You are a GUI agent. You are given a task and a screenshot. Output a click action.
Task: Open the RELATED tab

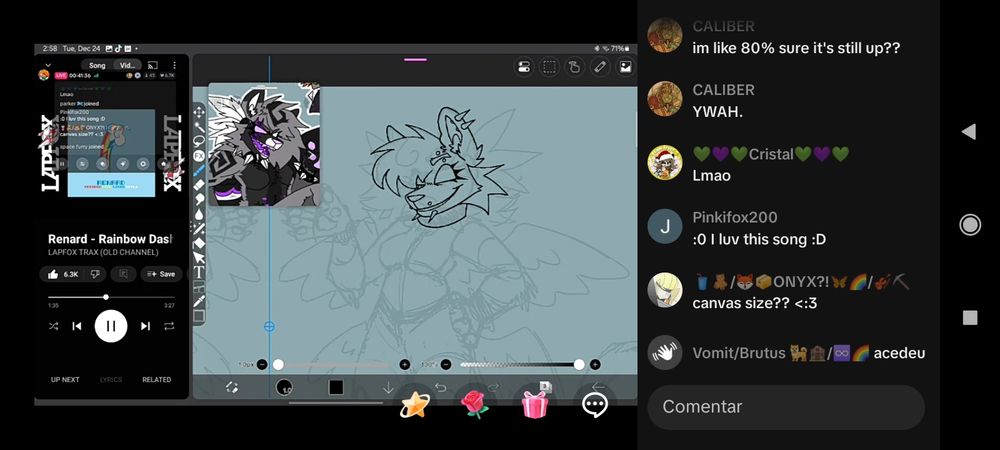156,379
